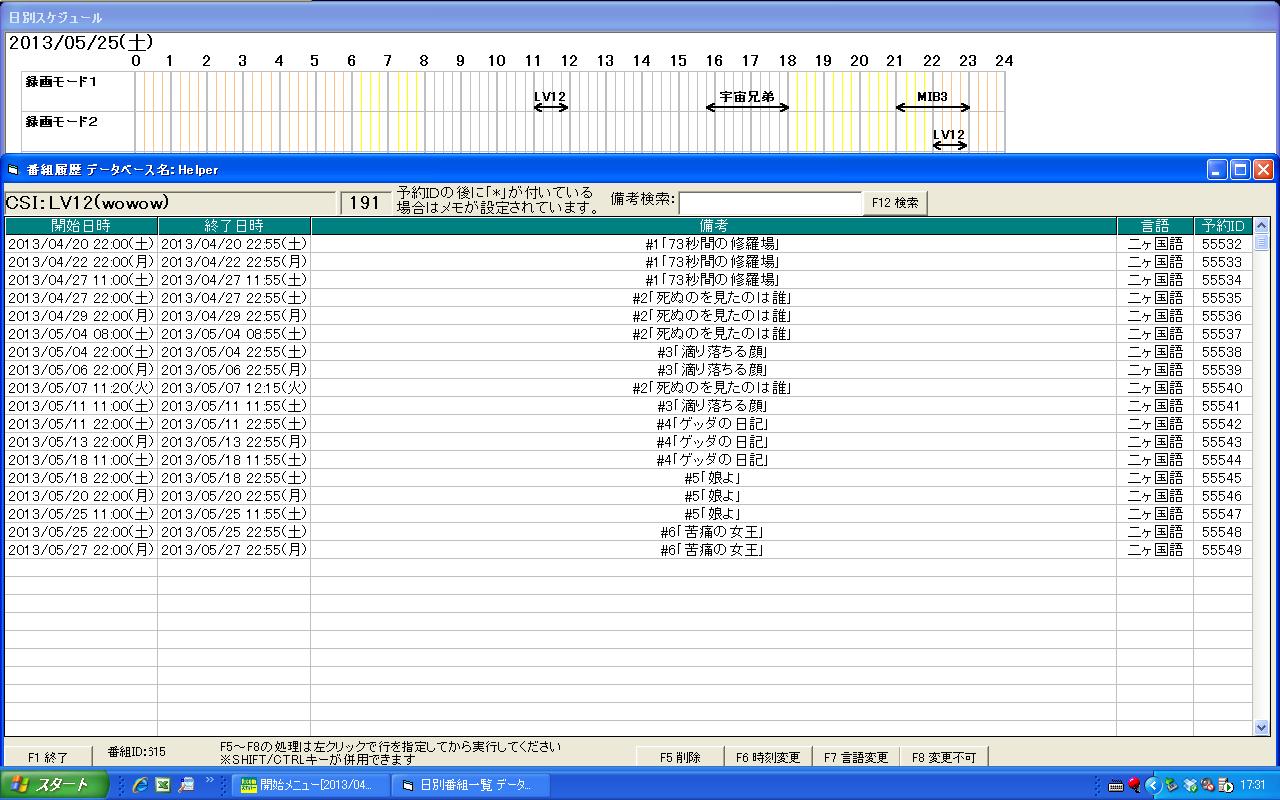
Task: Click the F6 時刻変更 button
Action: [768, 757]
